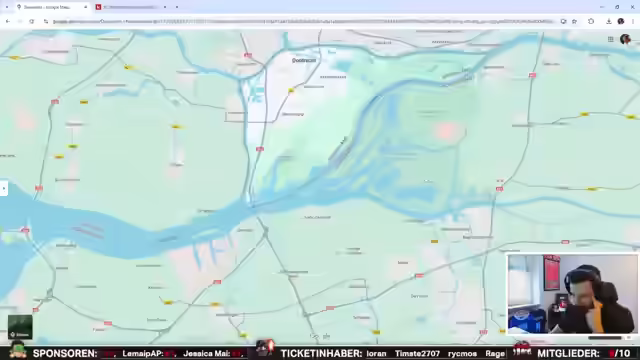Open site information icon beside the URL
640x360 pixels.
click(x=46, y=21)
